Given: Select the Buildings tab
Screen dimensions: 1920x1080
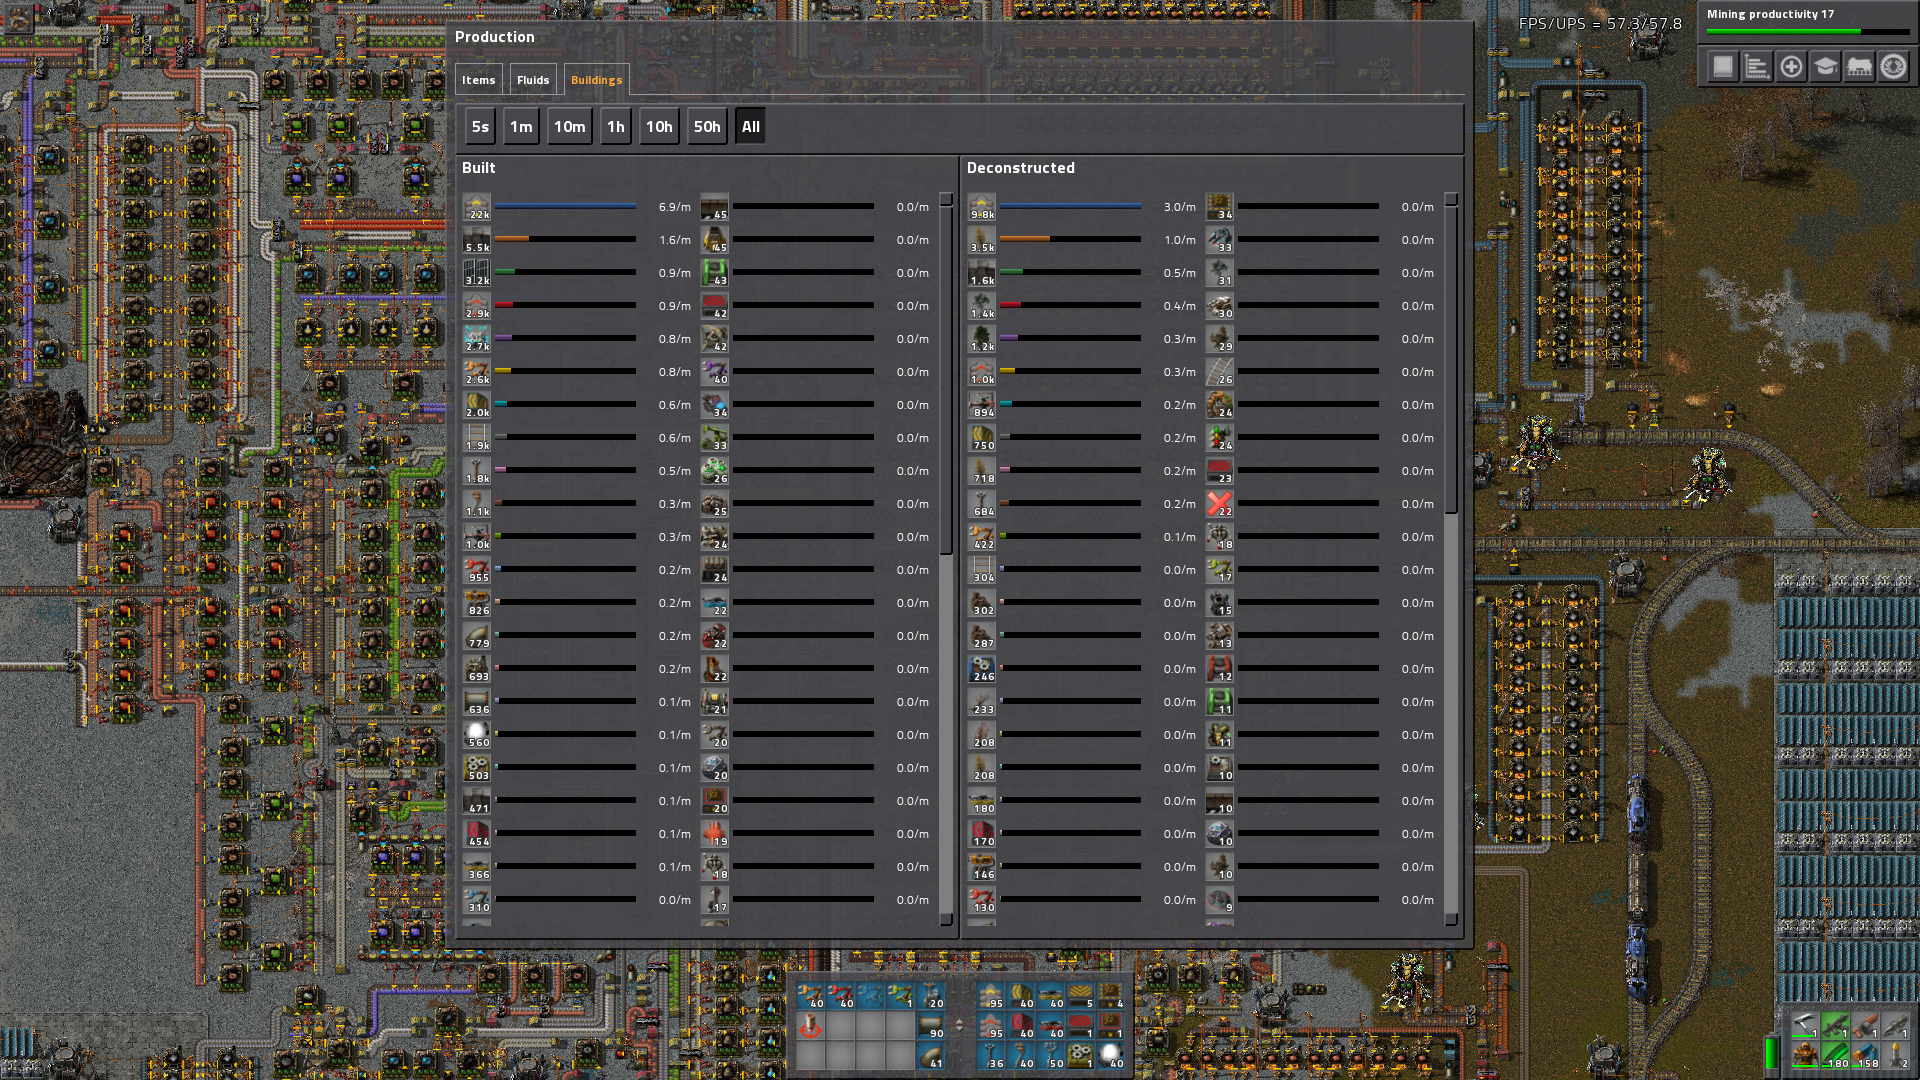Looking at the screenshot, I should tap(597, 80).
